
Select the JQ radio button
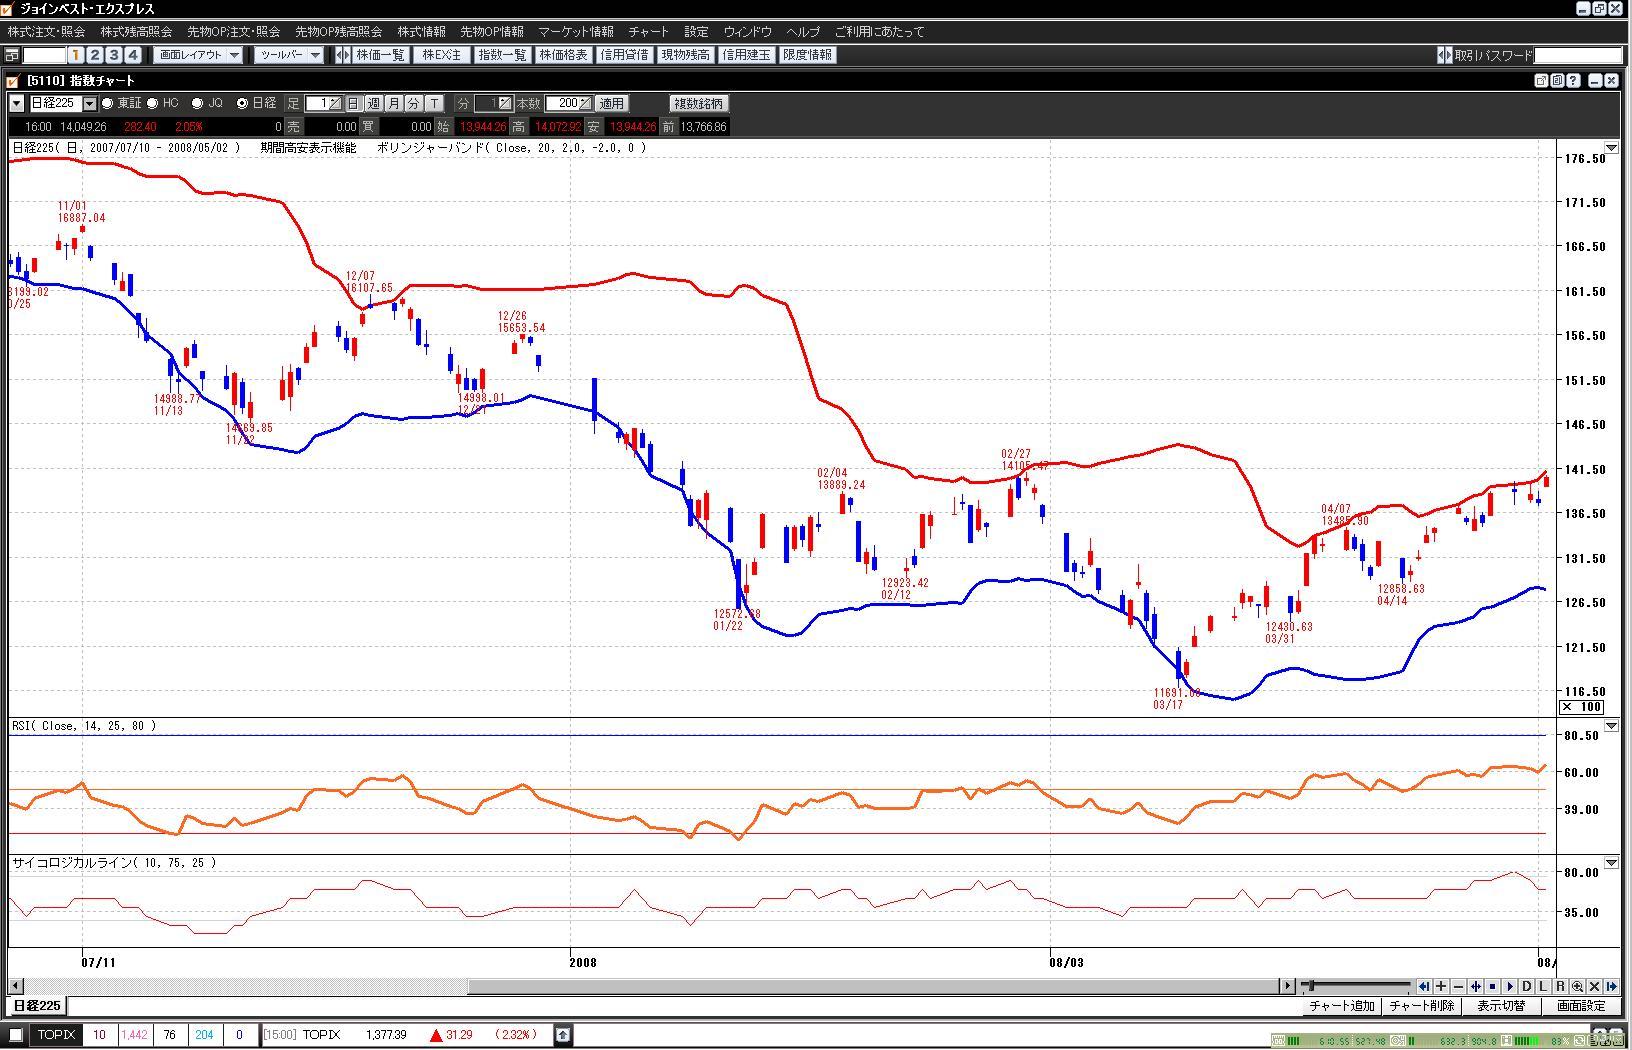(x=198, y=103)
